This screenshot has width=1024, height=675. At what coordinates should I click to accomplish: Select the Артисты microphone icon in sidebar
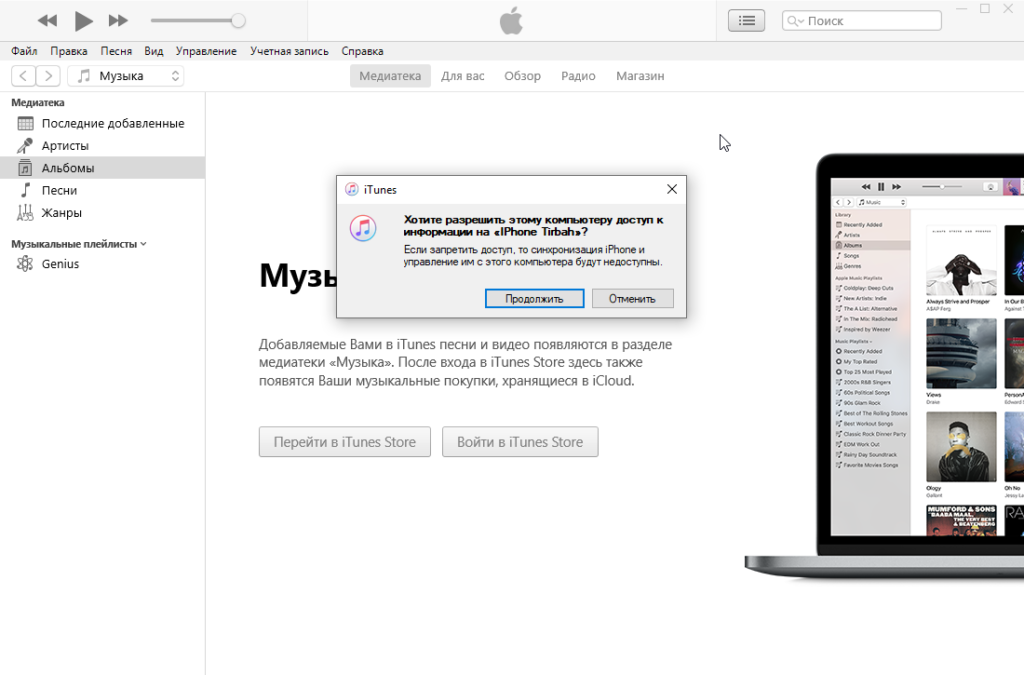click(25, 146)
